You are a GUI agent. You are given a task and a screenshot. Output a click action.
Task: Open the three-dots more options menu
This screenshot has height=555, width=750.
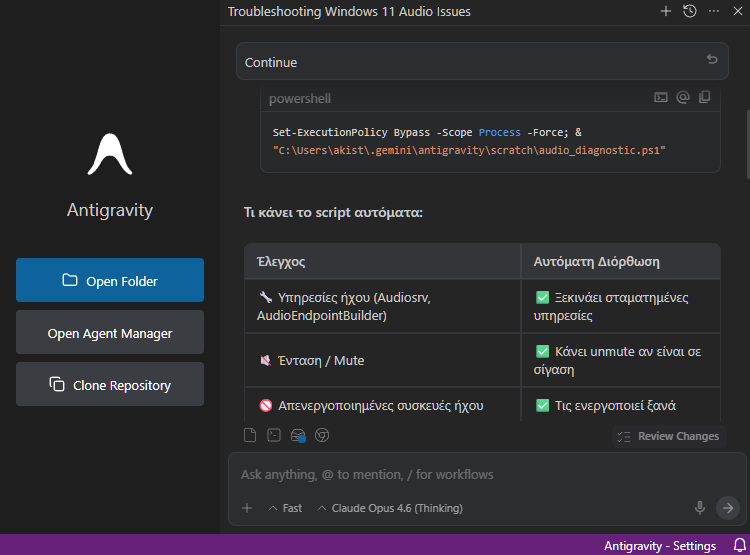click(714, 11)
